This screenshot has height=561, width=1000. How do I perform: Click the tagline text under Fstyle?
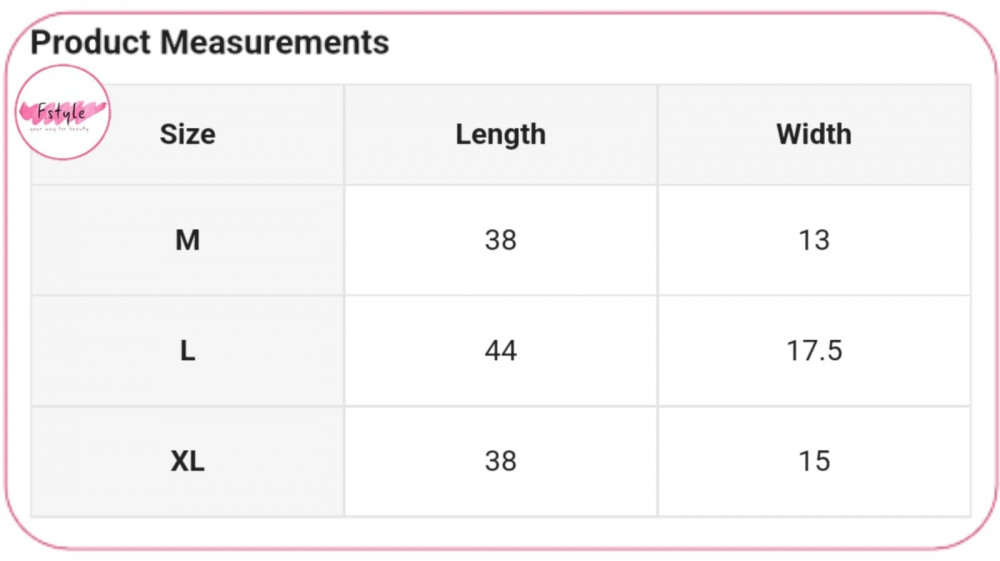point(59,129)
